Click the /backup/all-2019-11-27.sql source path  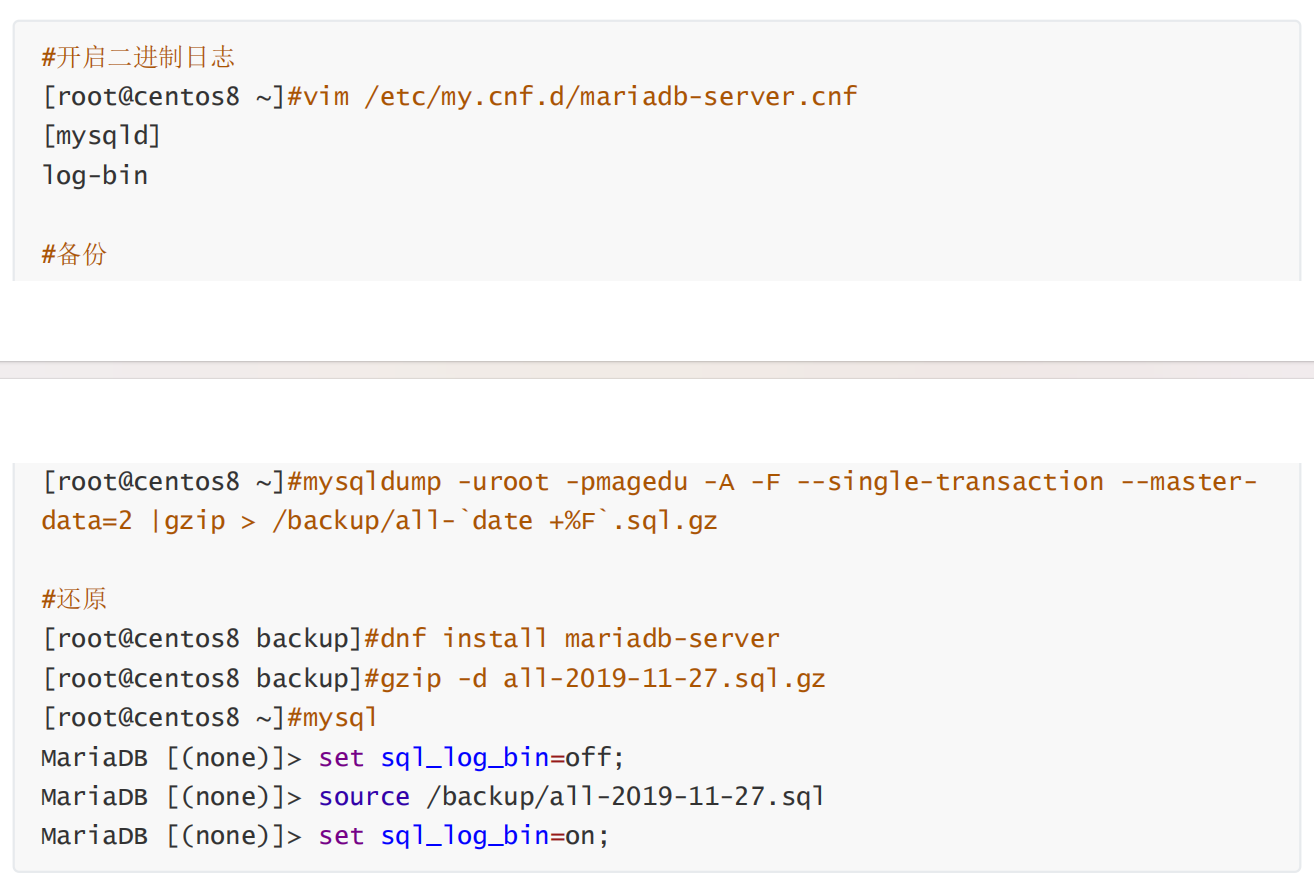(625, 797)
